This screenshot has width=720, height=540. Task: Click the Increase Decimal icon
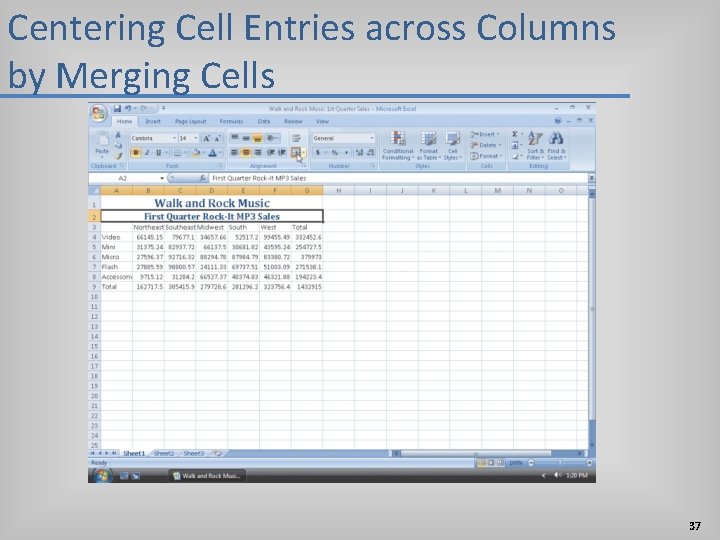pos(359,152)
